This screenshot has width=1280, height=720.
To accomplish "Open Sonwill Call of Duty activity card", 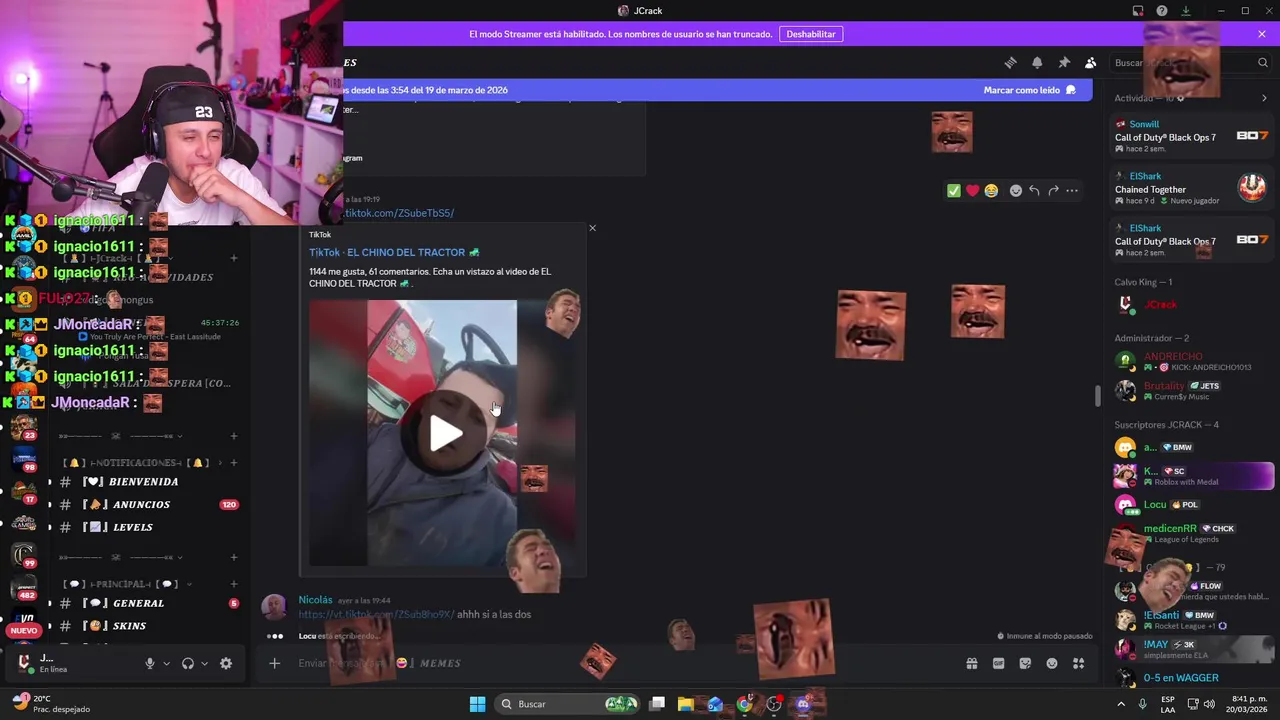I will 1192,137.
